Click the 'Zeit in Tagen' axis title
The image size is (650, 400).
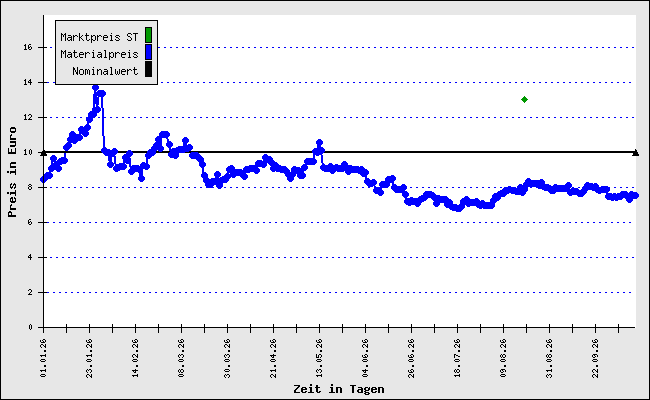pyautogui.click(x=339, y=389)
